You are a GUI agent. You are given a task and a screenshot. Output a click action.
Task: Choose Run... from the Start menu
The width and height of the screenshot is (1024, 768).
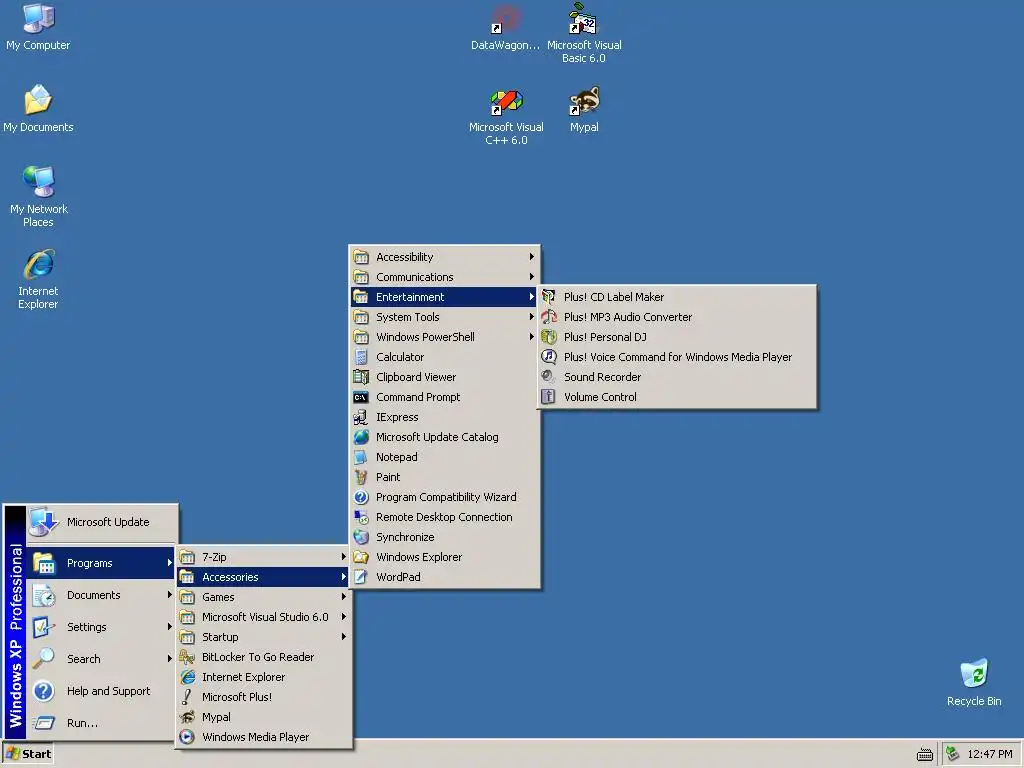tap(101, 723)
